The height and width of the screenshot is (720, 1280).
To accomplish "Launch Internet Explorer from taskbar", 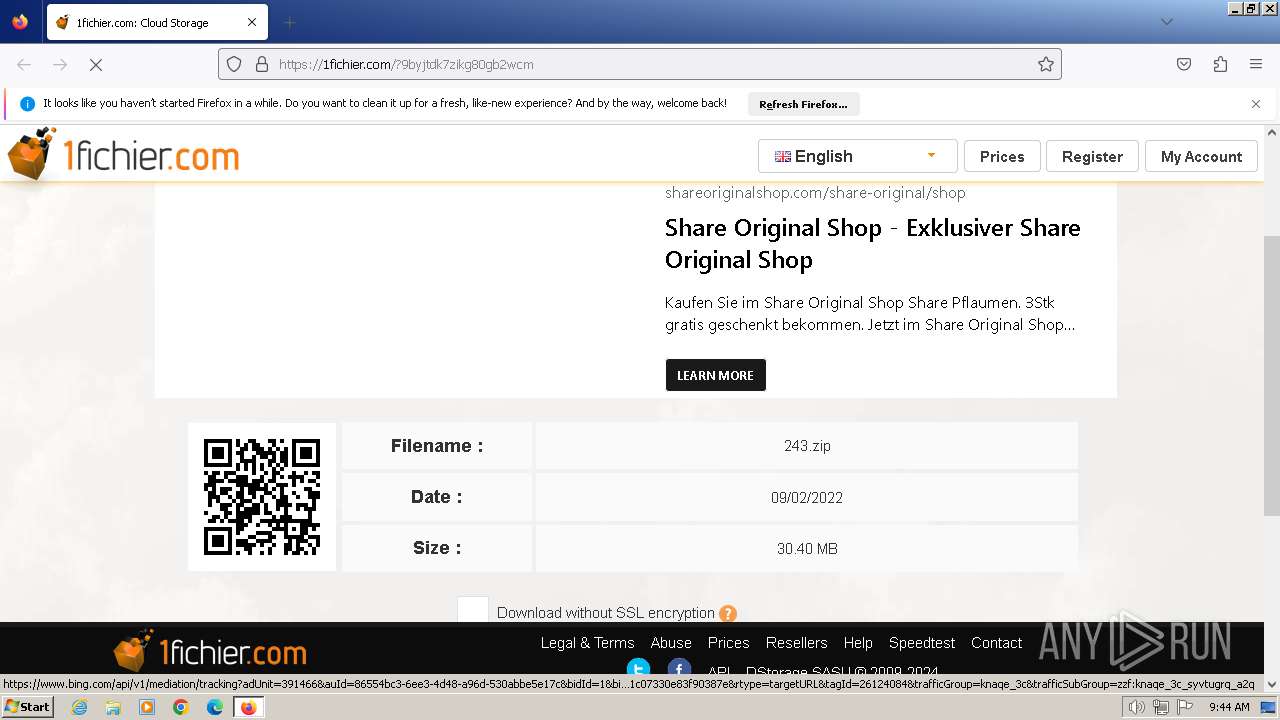I will 79,707.
